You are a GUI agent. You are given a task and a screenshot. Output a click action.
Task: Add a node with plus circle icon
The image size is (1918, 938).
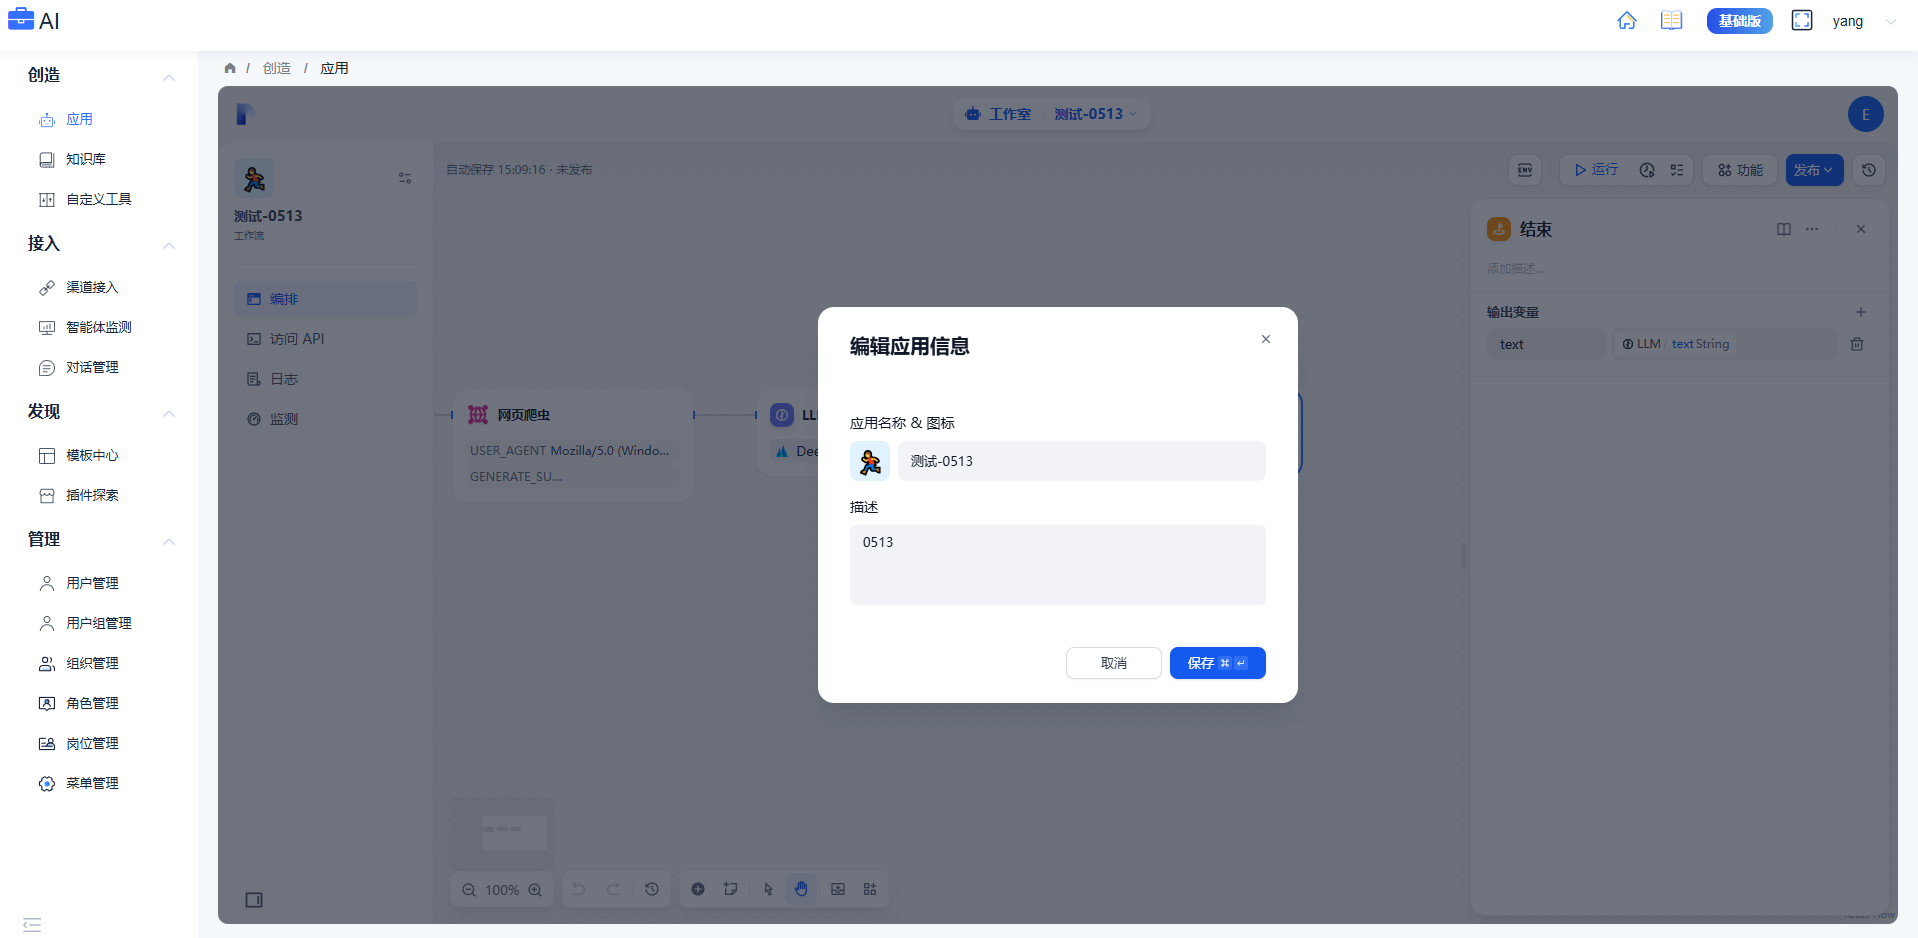[698, 889]
